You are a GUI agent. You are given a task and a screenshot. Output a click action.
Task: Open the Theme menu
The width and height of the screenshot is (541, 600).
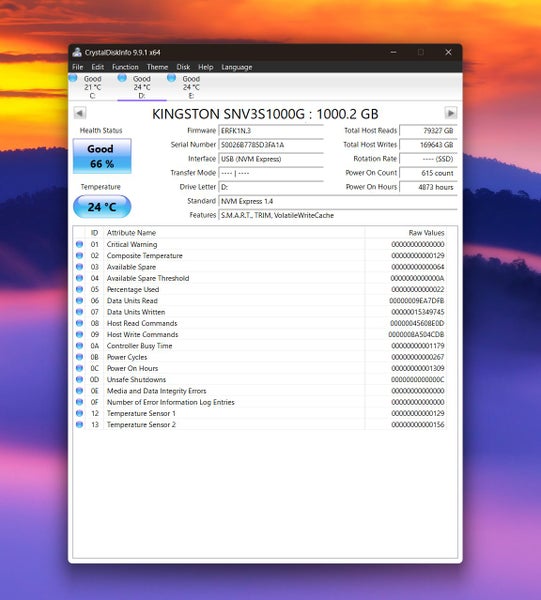[157, 67]
